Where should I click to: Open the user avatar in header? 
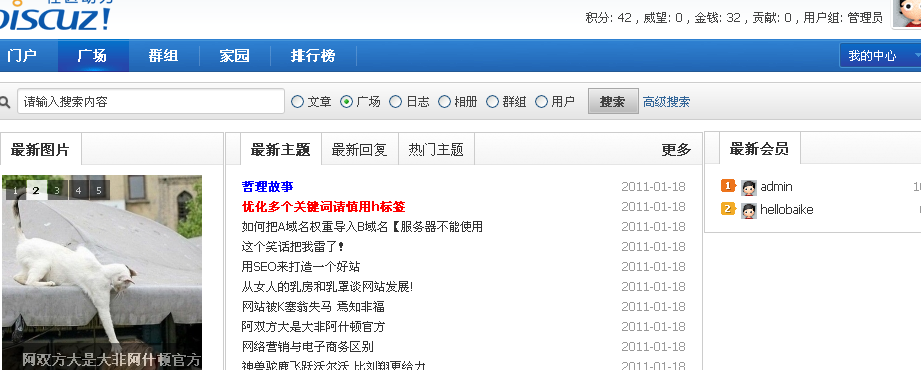pos(907,13)
